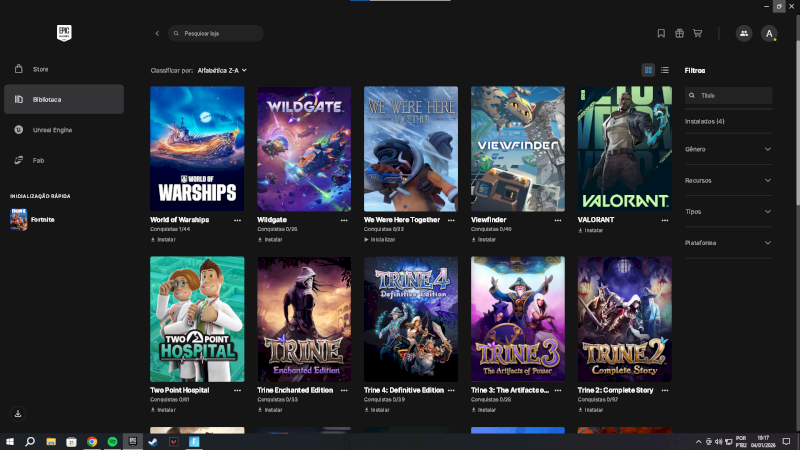Expand the Tipos filter
The height and width of the screenshot is (450, 800).
729,211
